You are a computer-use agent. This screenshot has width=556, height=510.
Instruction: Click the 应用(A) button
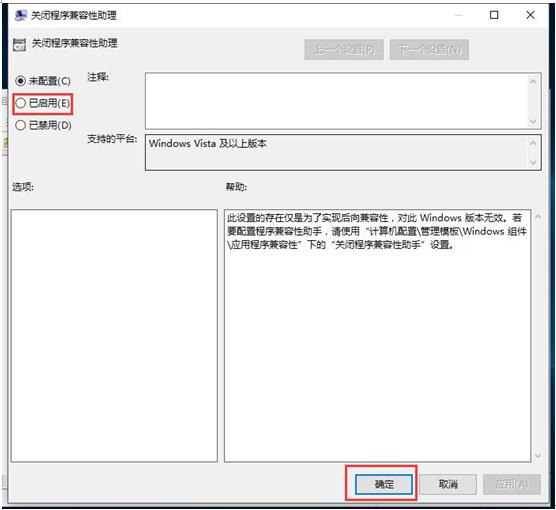tap(512, 484)
